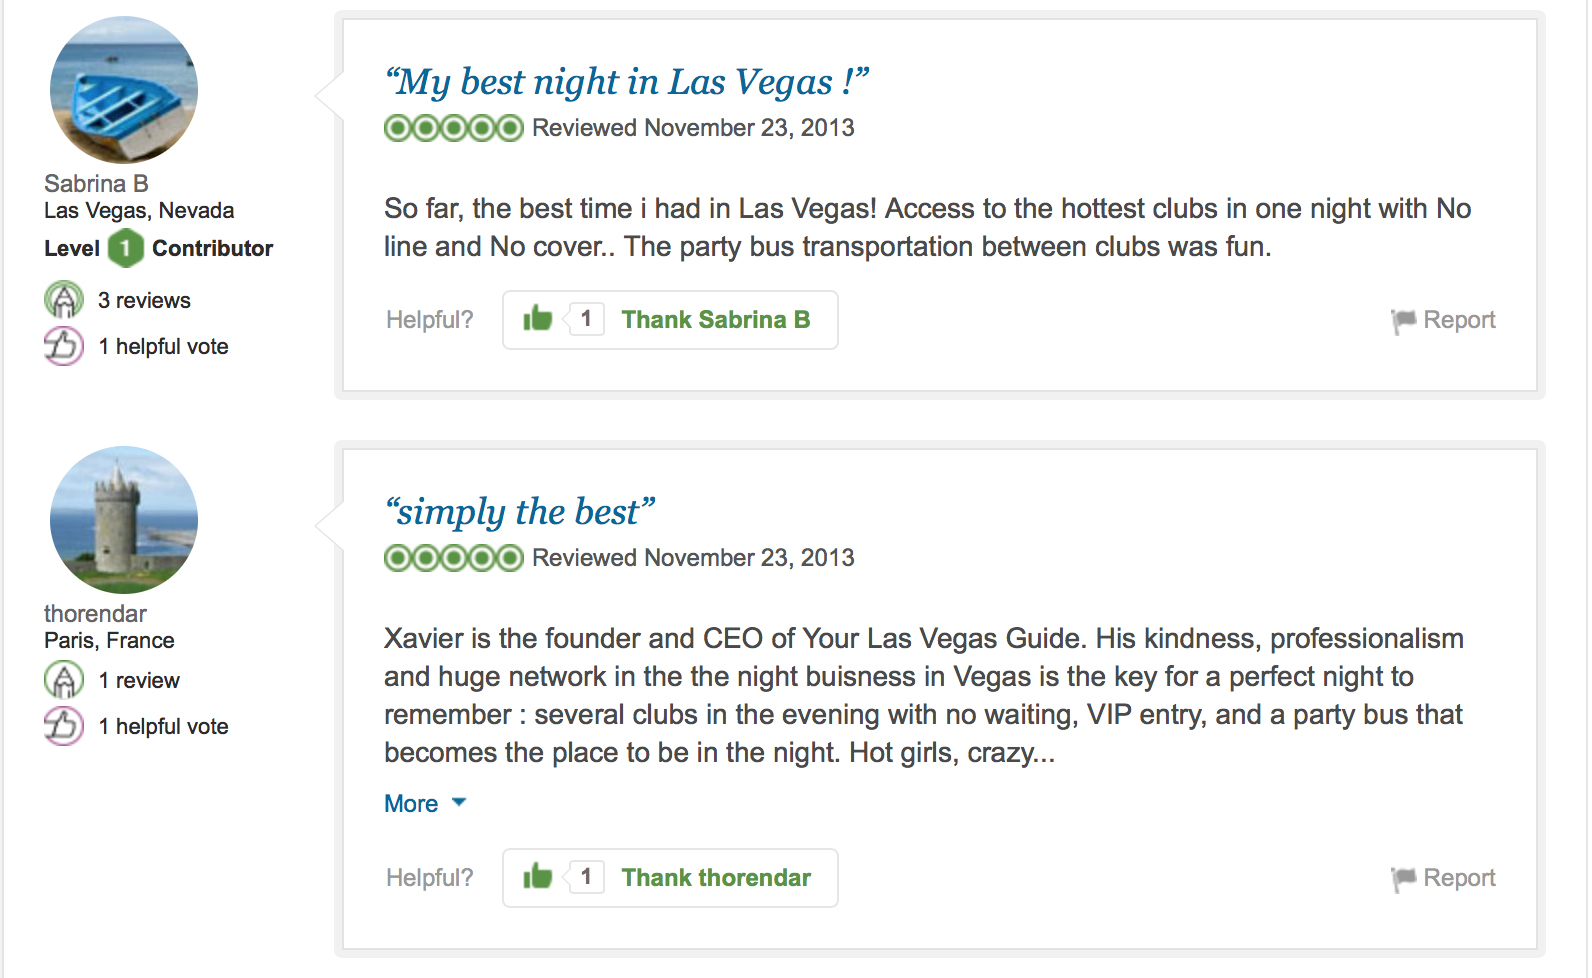Open the "My best night in Las Vegas !" review
This screenshot has height=978, width=1592.
627,82
